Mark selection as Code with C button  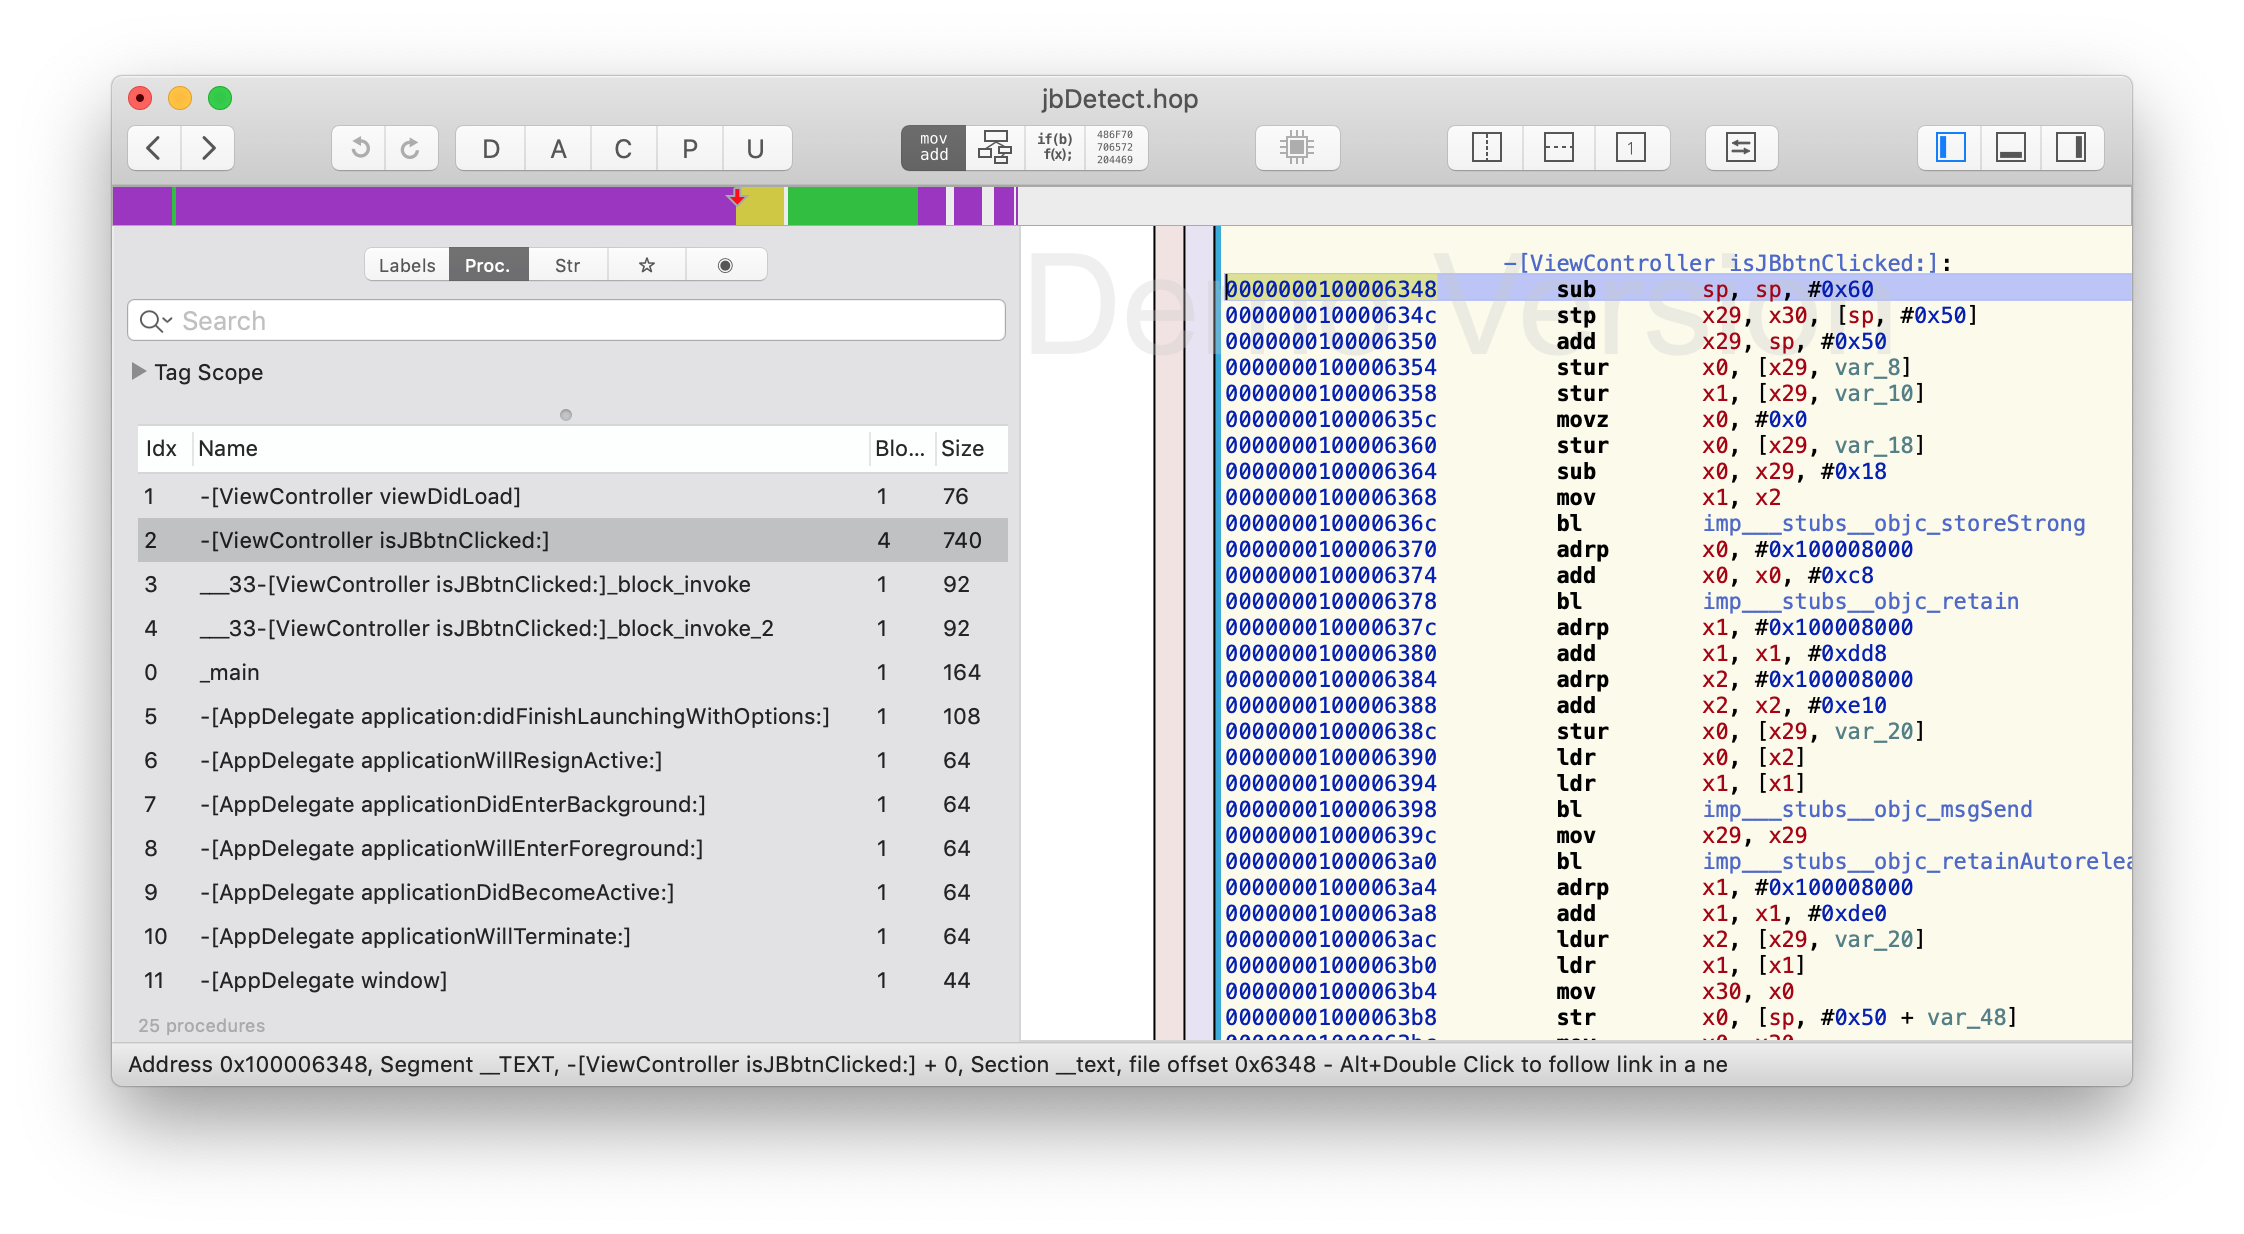tap(623, 148)
